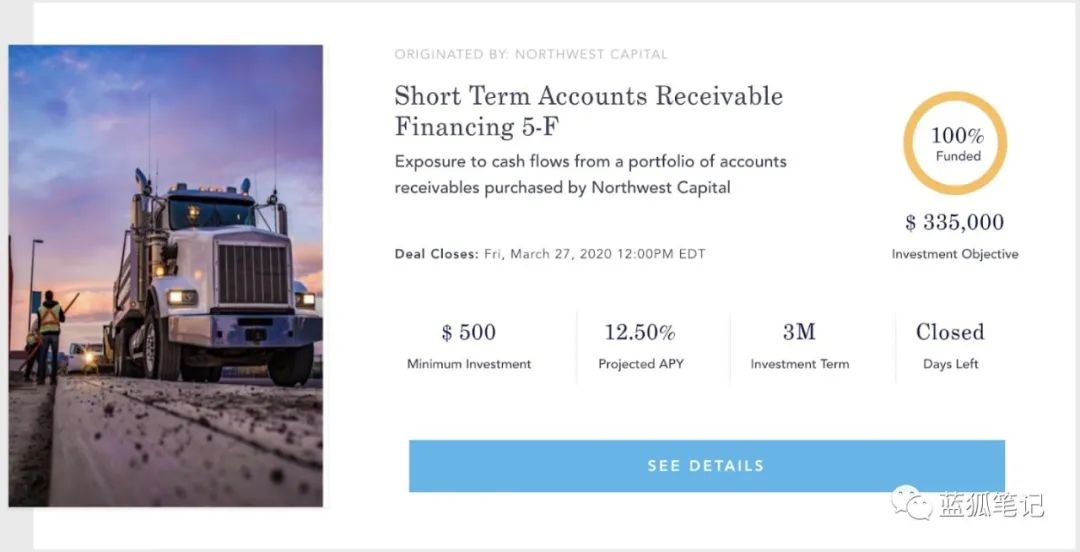The width and height of the screenshot is (1080, 552).
Task: Click the Chinese watermark text beside WeChat logo
Action: (990, 505)
